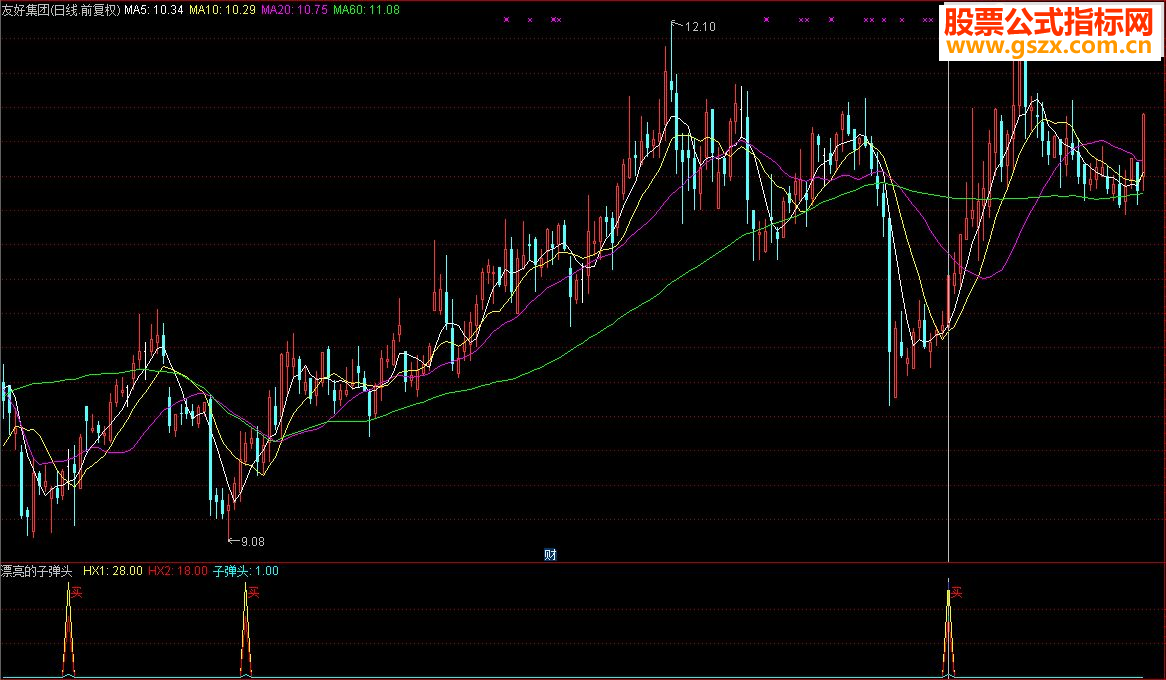Click the 9.08 low price label
The image size is (1166, 680).
coord(253,542)
